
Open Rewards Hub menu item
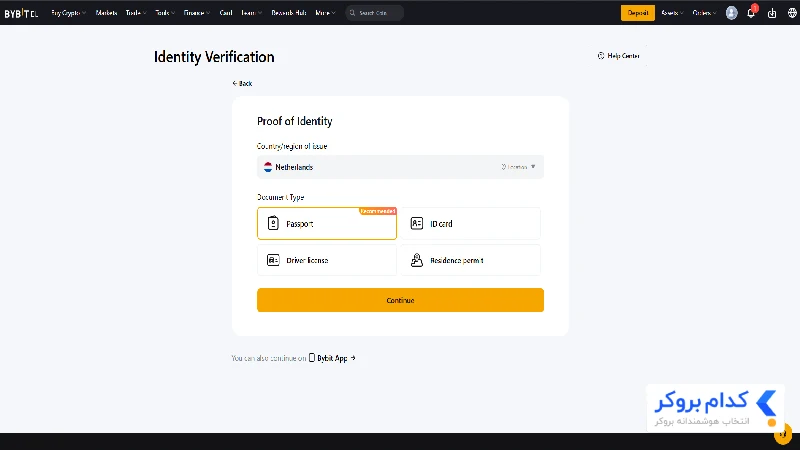(288, 13)
